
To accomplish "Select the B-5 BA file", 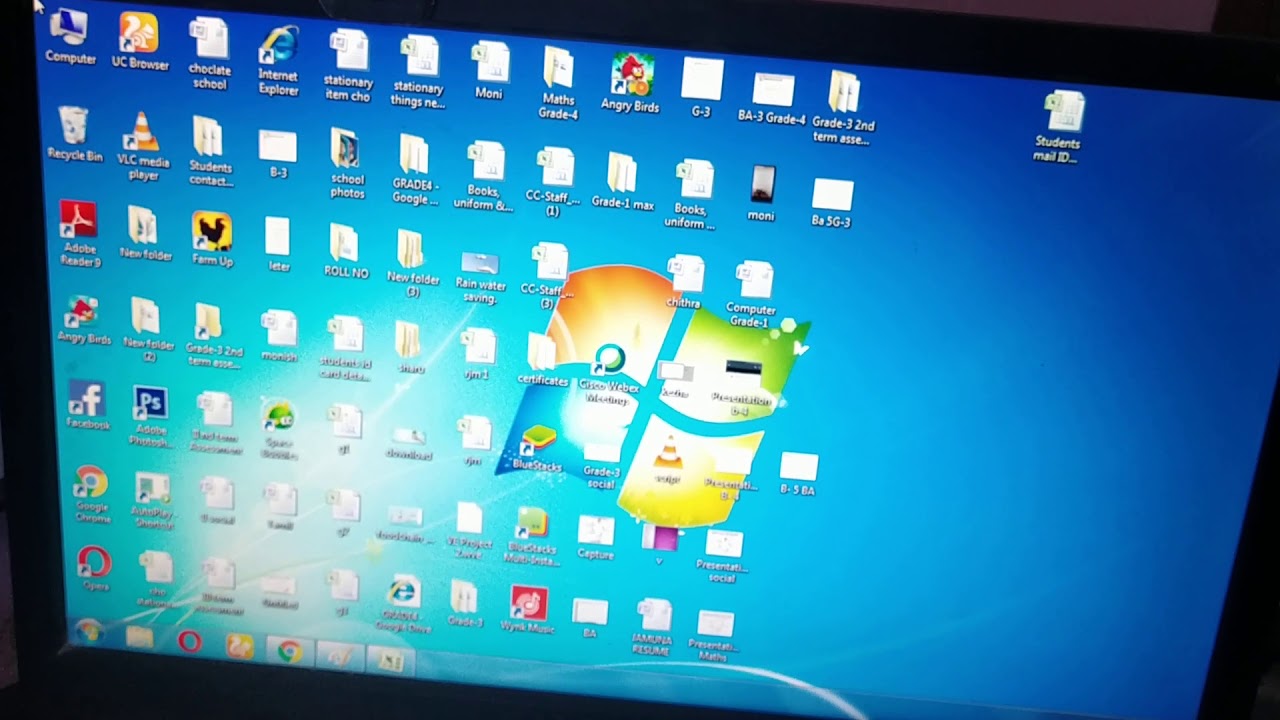I will (797, 474).
